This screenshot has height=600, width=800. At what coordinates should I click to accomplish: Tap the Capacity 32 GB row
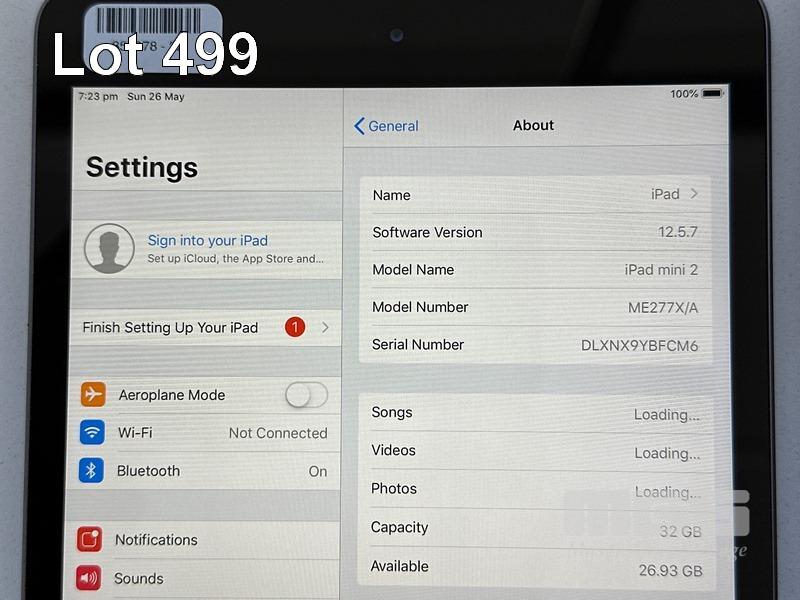pyautogui.click(x=536, y=529)
